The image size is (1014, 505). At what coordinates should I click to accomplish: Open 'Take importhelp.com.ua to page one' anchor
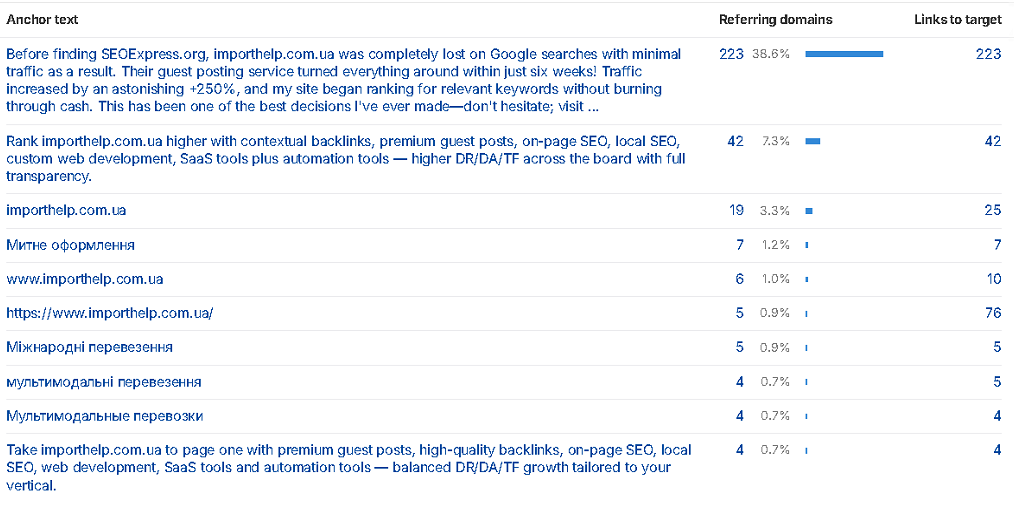349,467
